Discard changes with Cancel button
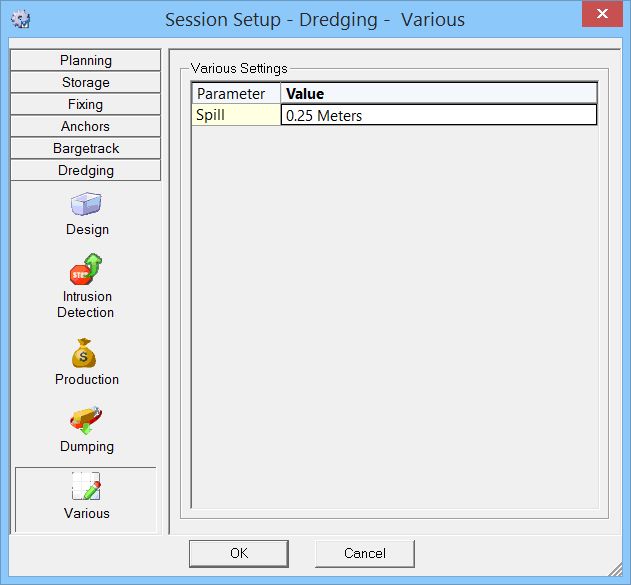 (x=365, y=554)
